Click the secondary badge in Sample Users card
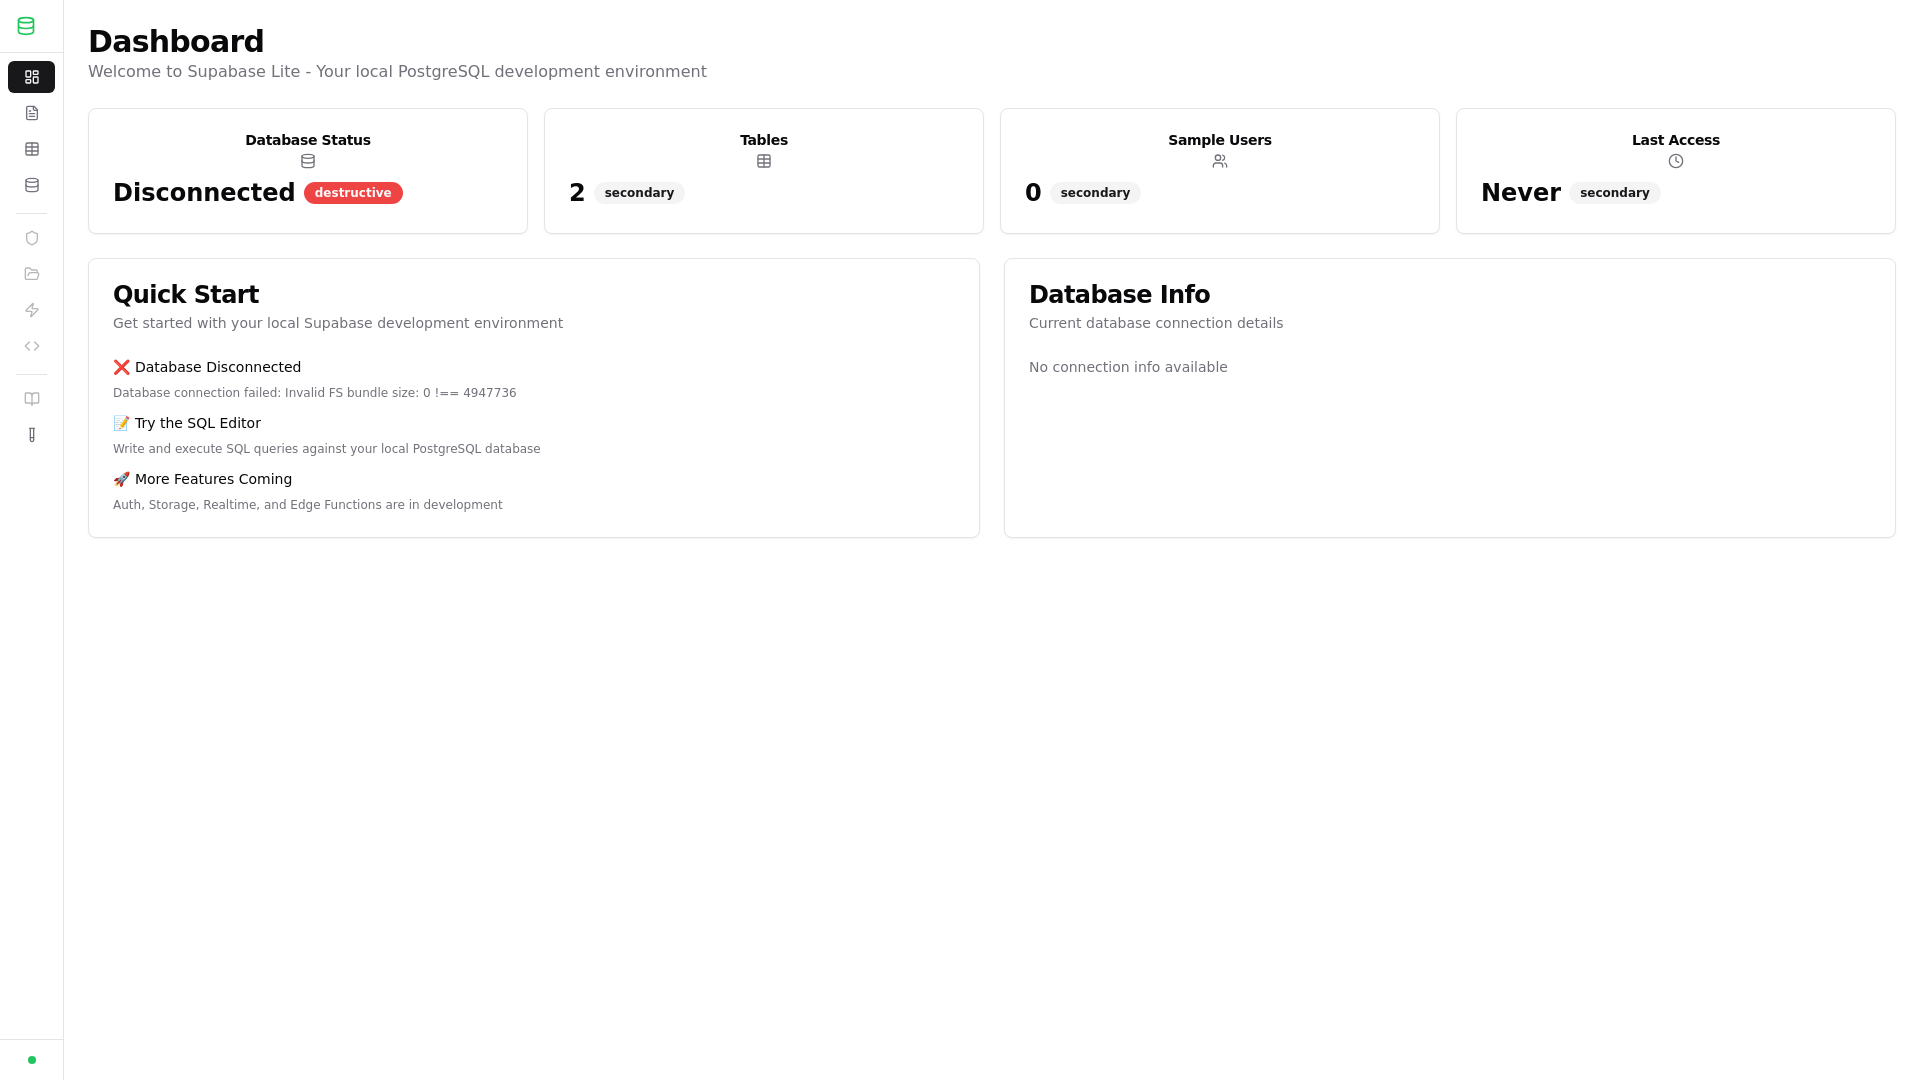Viewport: 1920px width, 1080px height. [1095, 193]
